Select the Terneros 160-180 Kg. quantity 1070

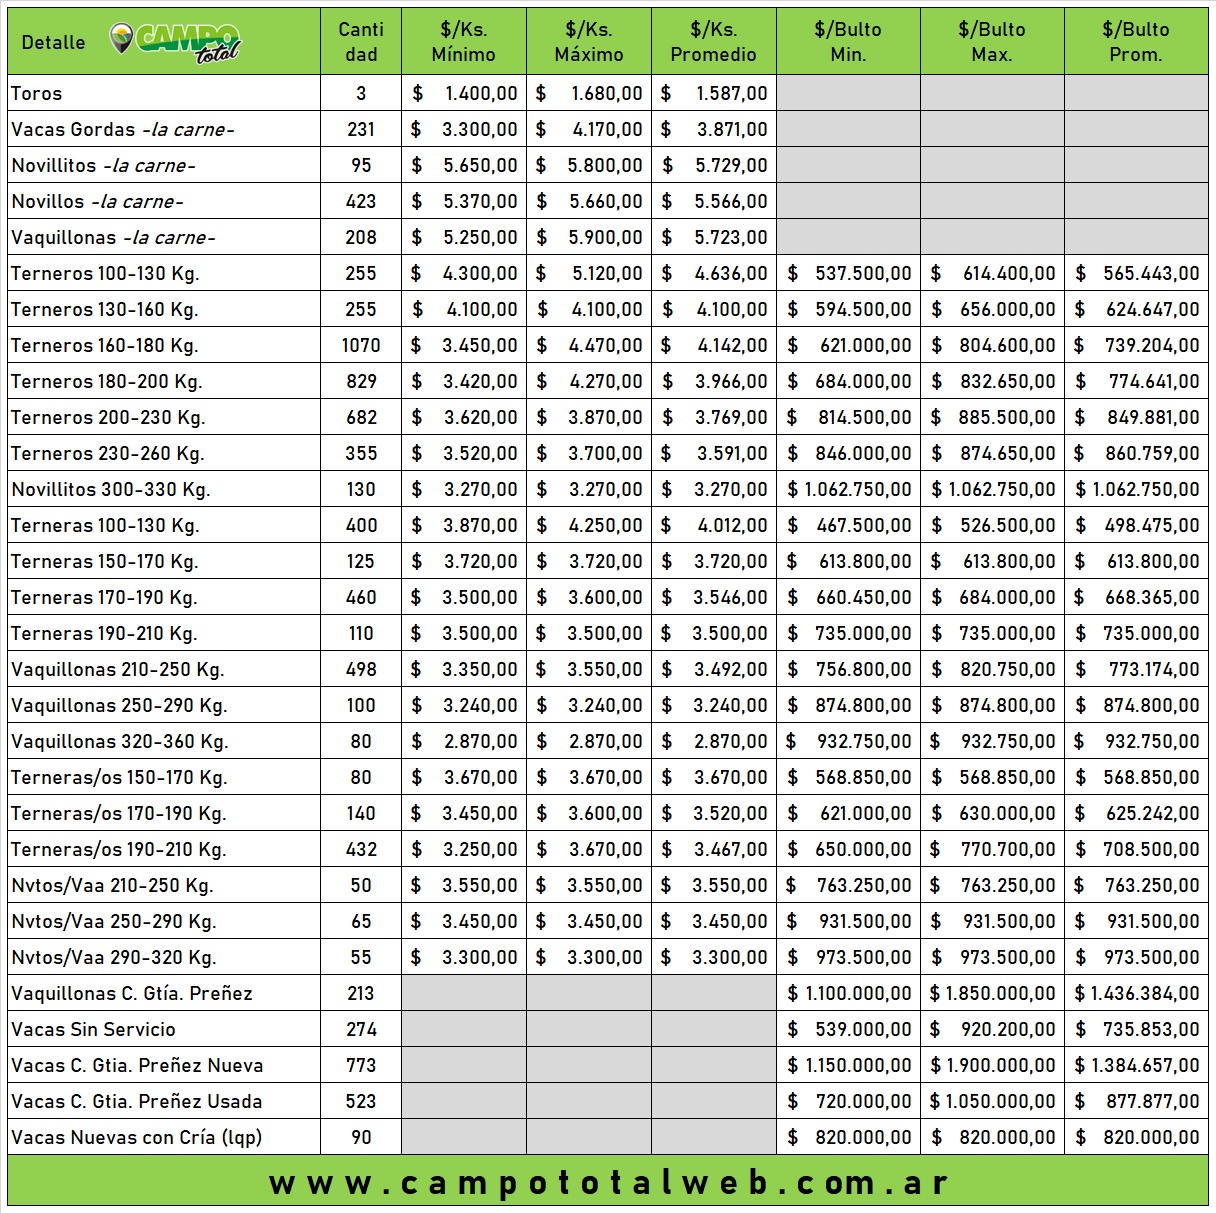[x=361, y=346]
